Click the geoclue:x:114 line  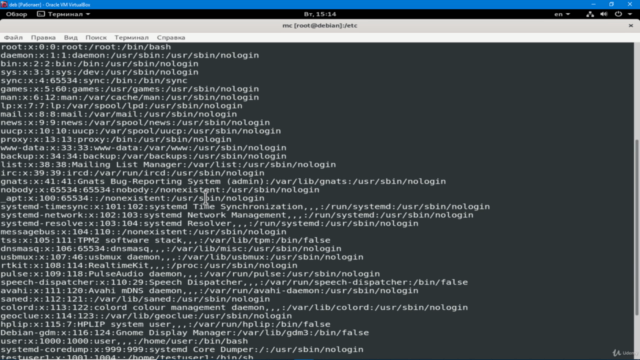click(146, 316)
